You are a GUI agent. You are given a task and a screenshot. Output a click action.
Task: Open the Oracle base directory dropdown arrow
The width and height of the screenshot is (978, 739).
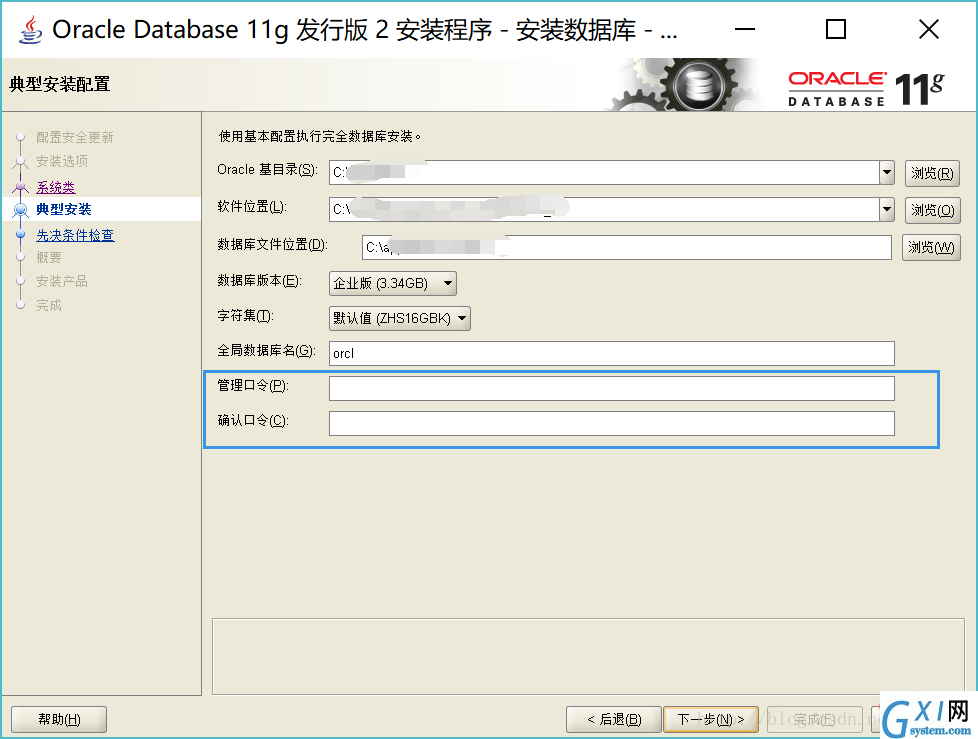(x=886, y=173)
